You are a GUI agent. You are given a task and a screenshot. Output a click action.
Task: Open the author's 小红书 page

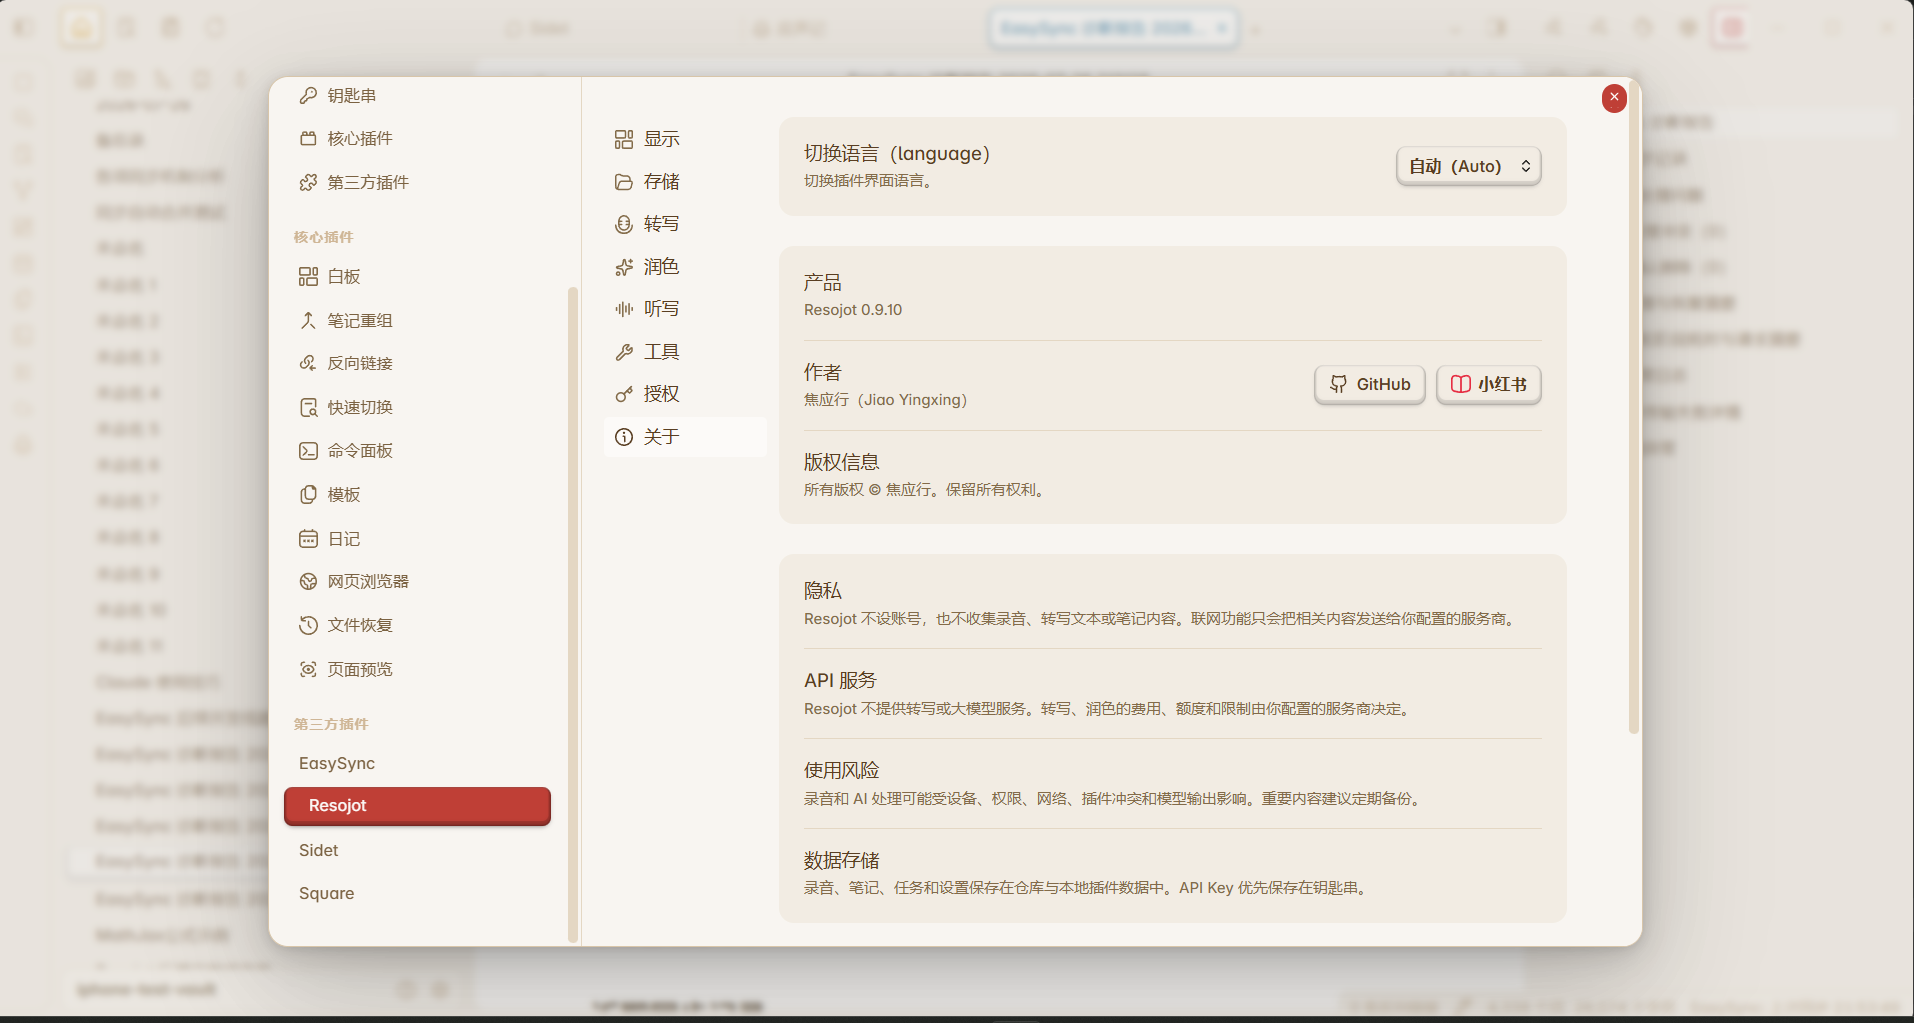[1488, 384]
